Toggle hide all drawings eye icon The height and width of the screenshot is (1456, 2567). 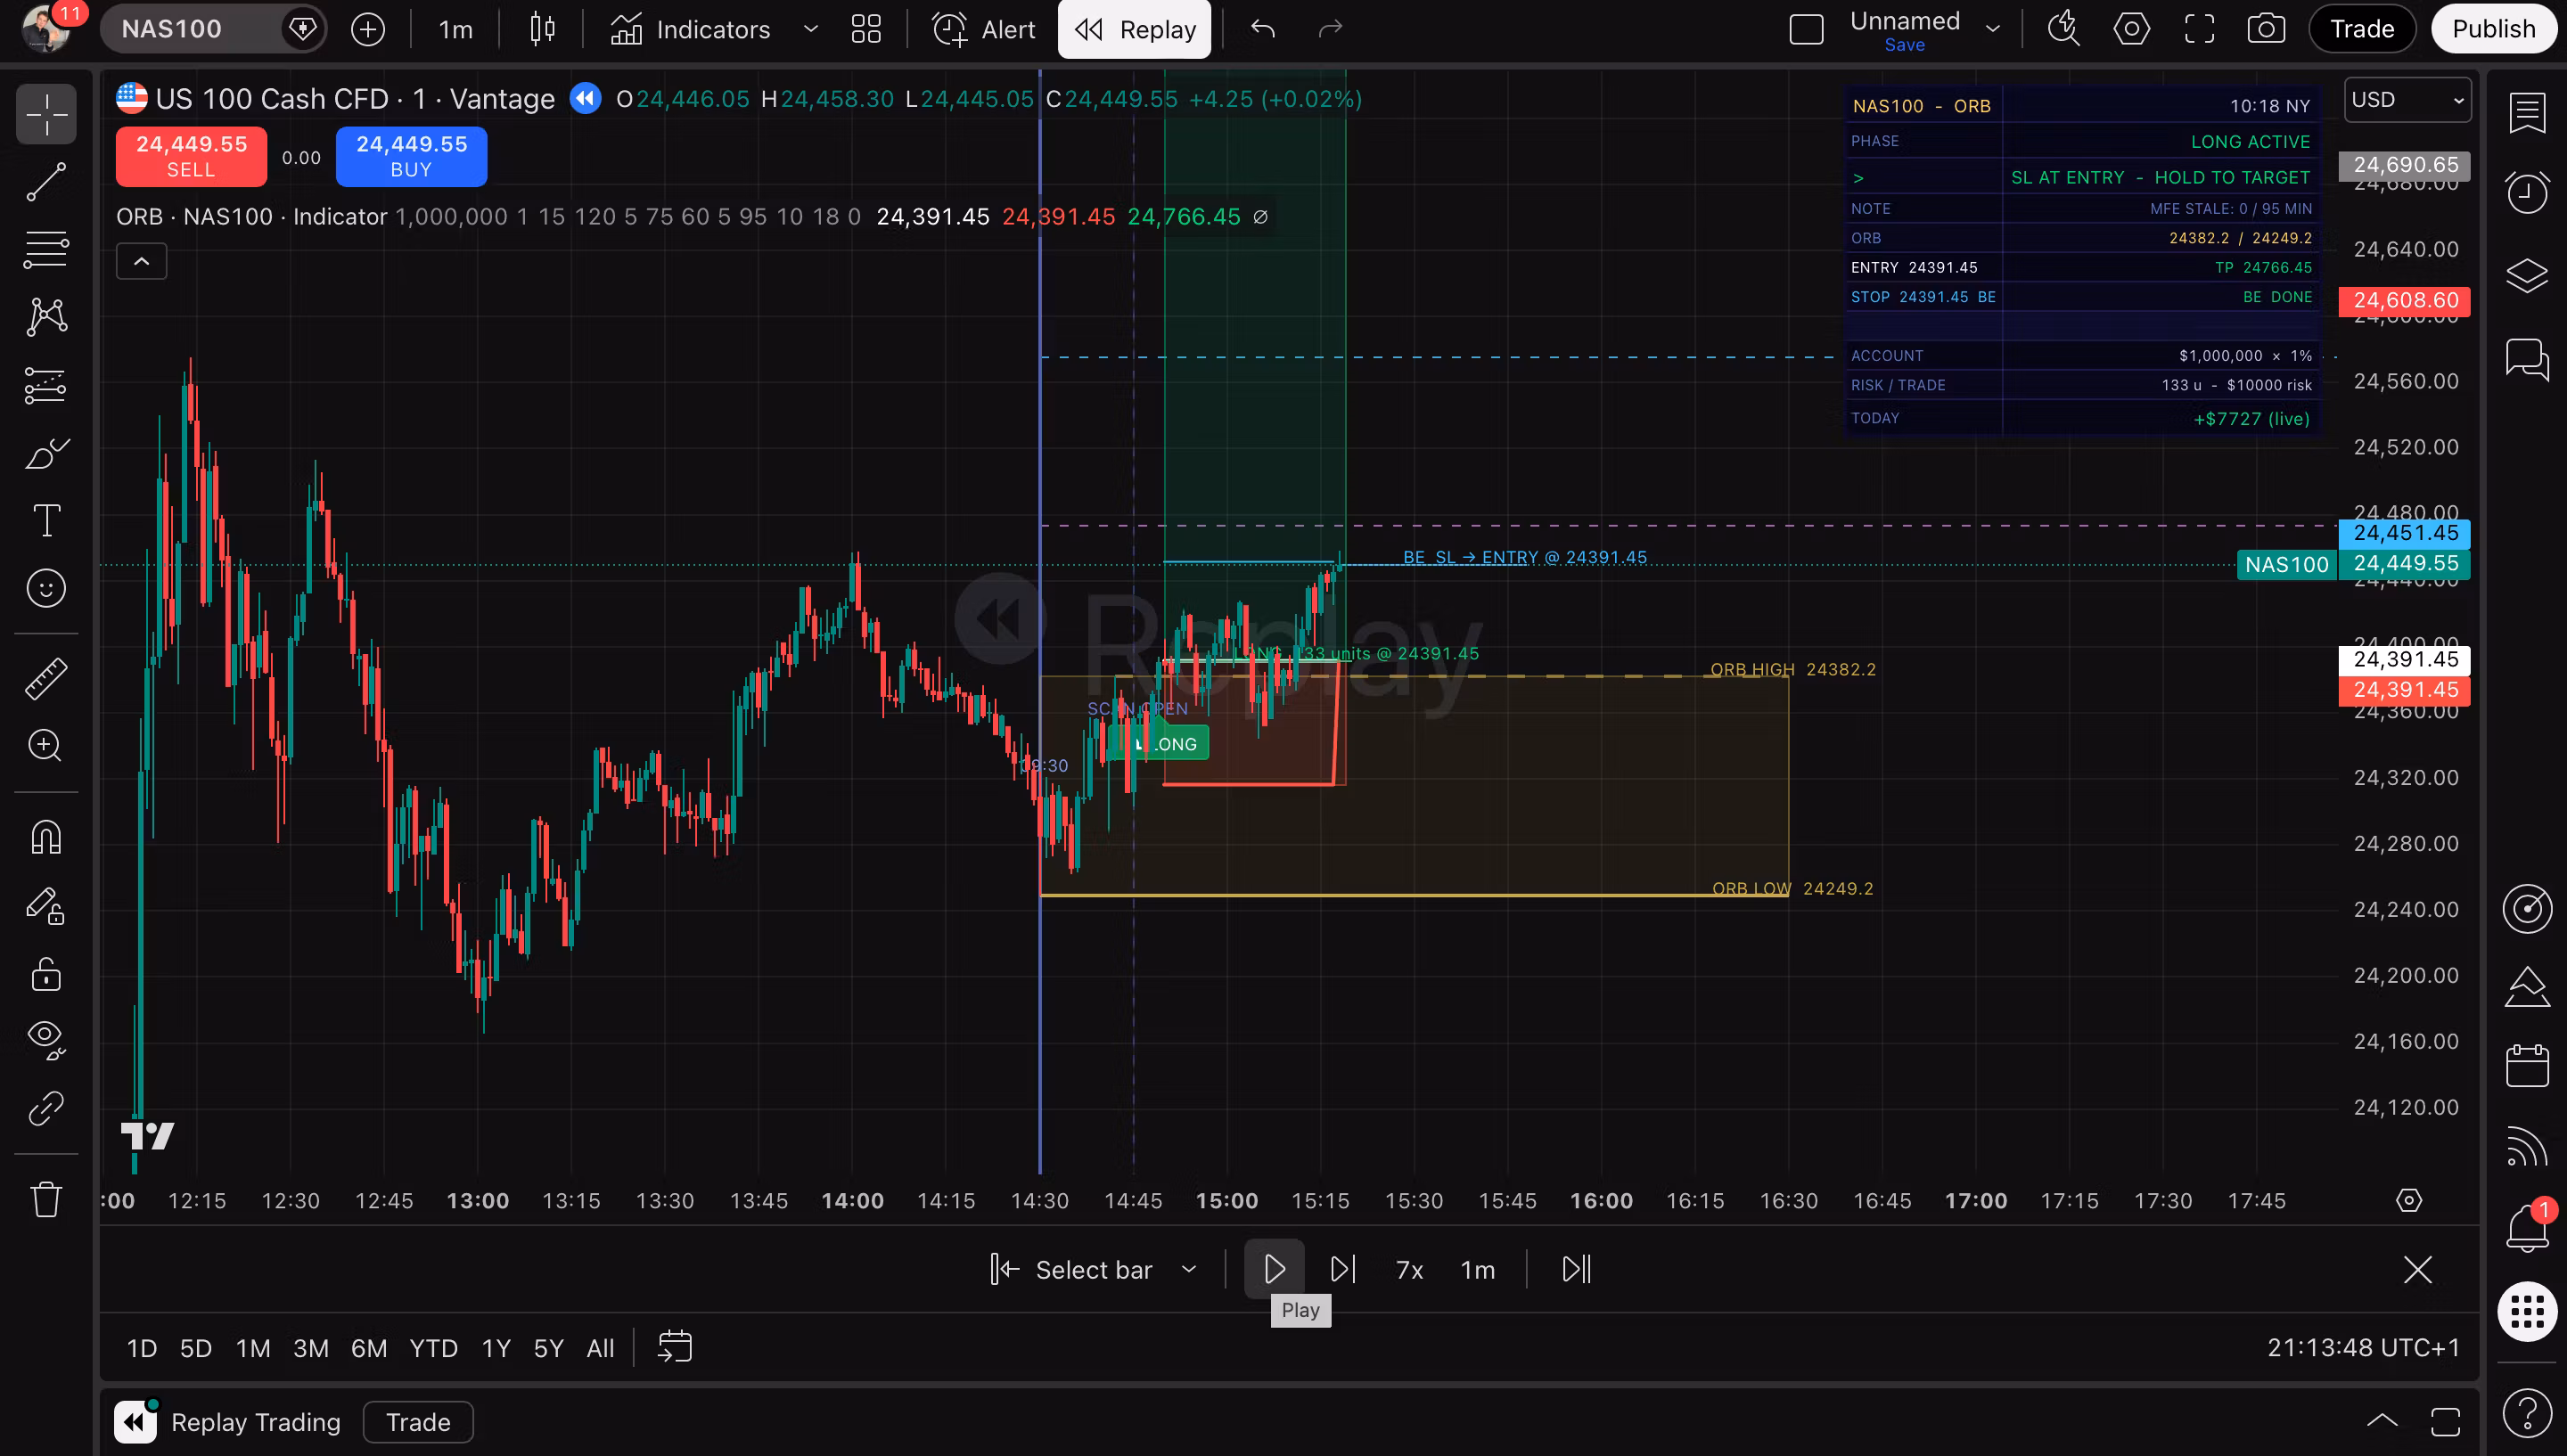click(46, 1039)
